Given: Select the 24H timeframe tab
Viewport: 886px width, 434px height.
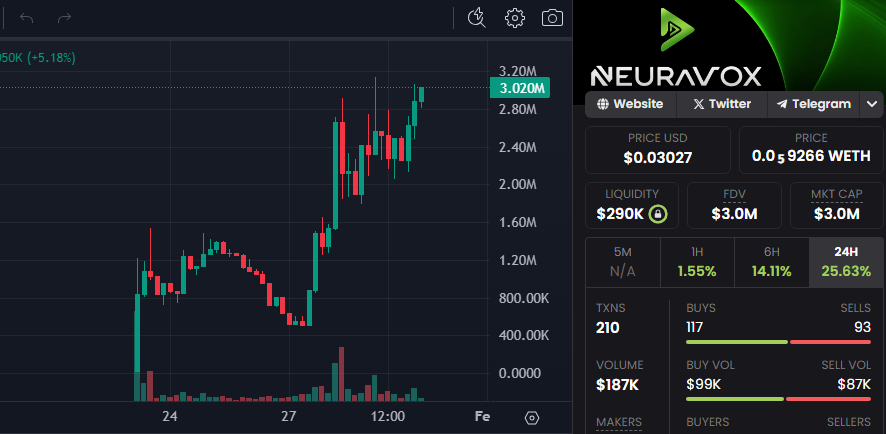Looking at the screenshot, I should coord(846,262).
